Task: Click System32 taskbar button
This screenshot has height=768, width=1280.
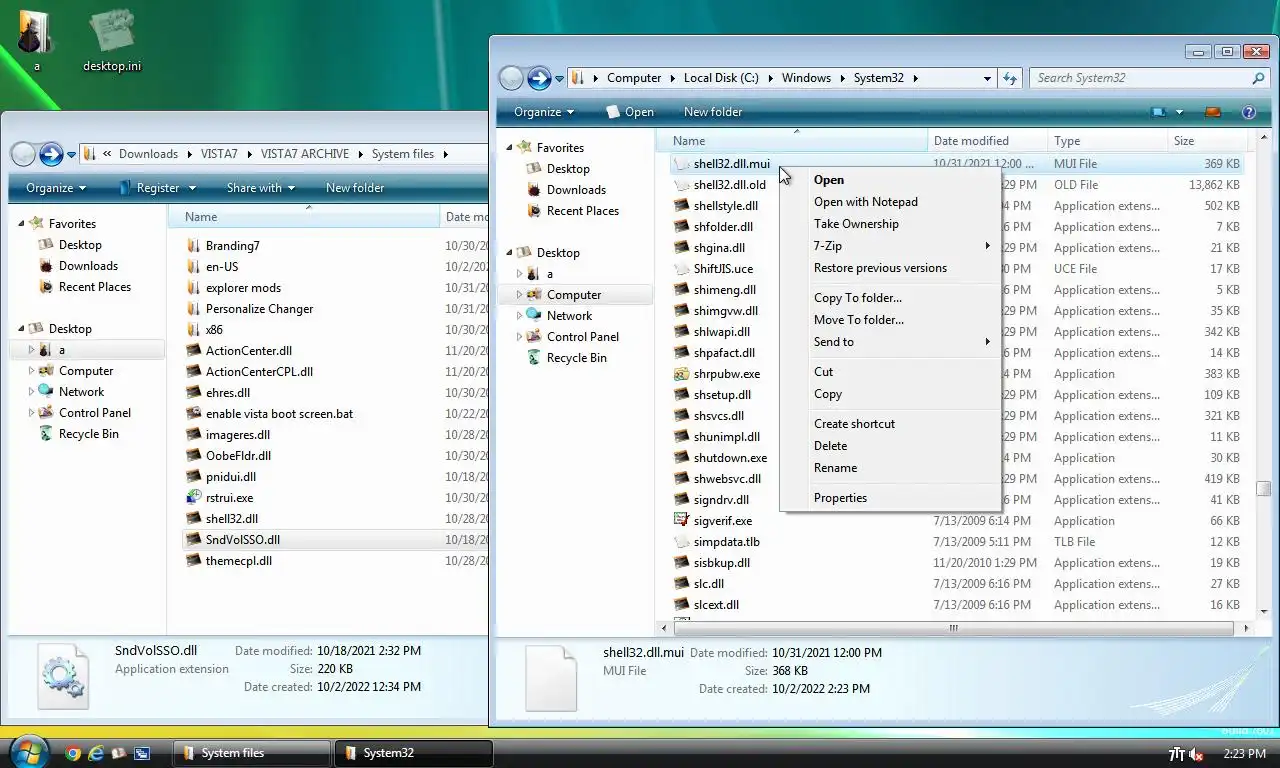Action: click(x=413, y=753)
